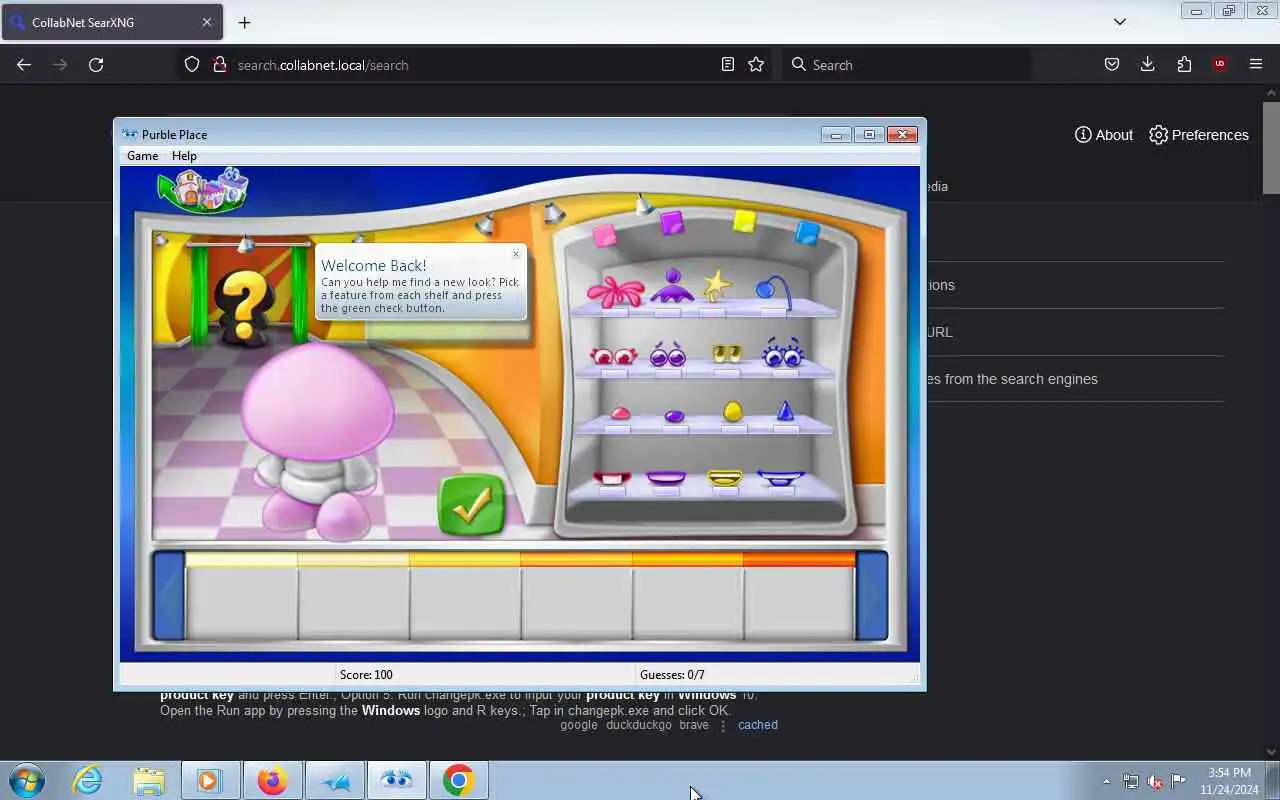Choose the red mouth feature

(x=611, y=479)
